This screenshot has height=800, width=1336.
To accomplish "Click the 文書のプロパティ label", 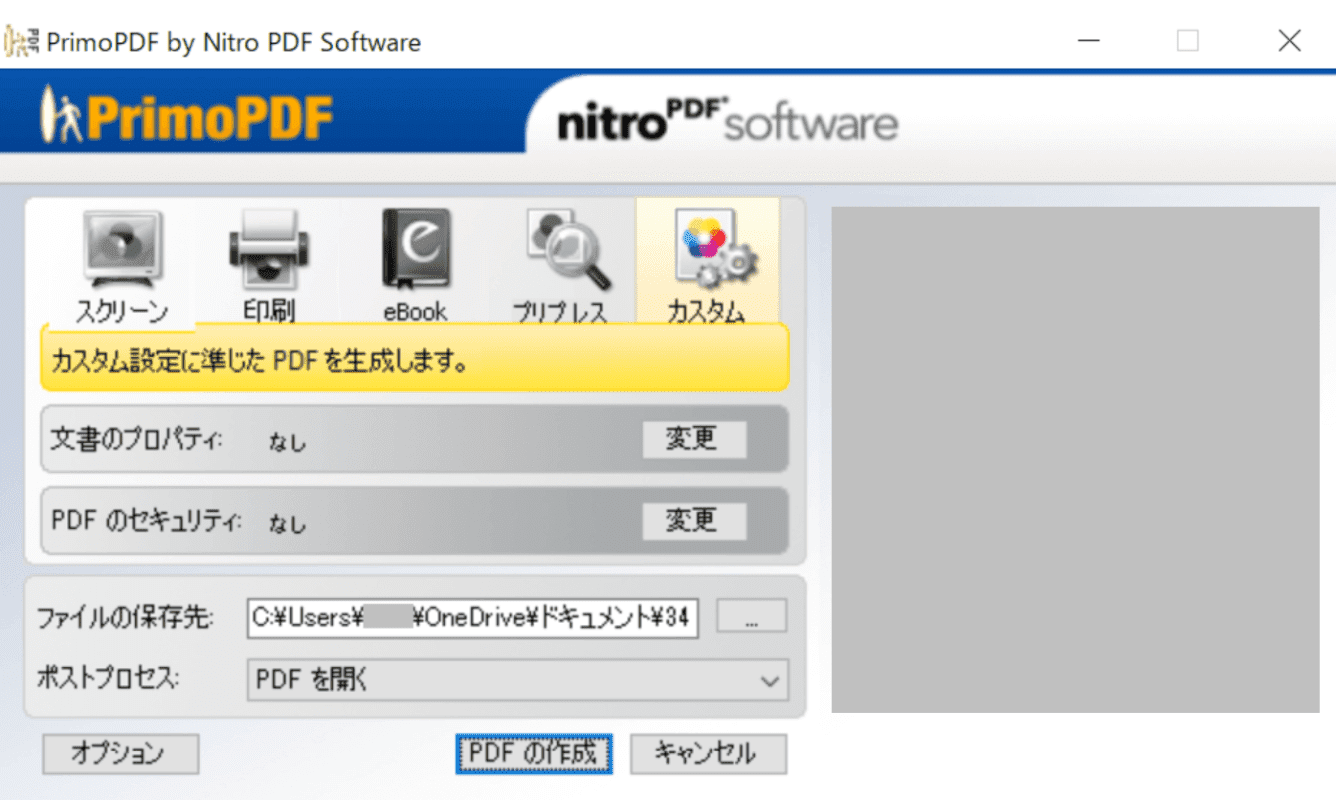I will click(x=136, y=439).
